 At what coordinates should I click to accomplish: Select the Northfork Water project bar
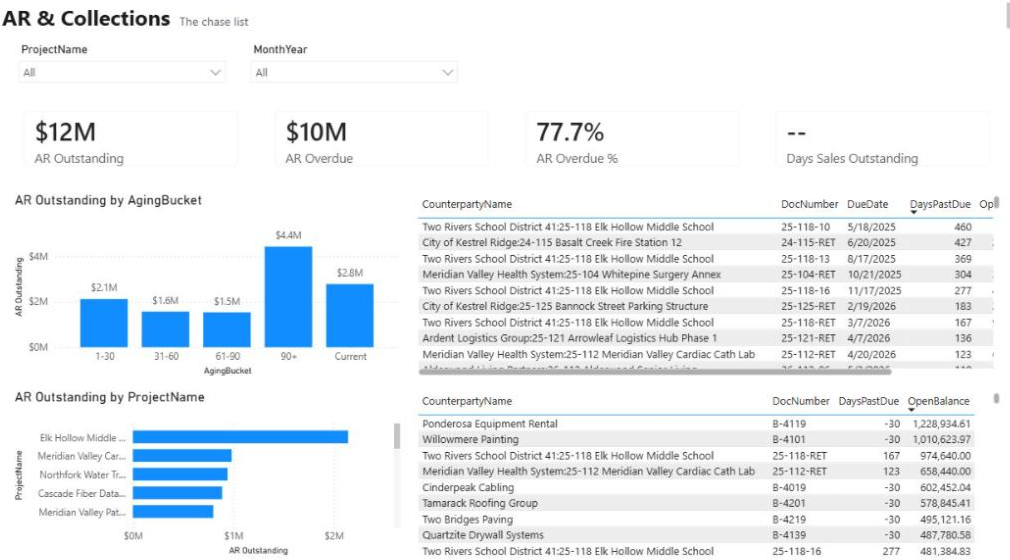pyautogui.click(x=180, y=474)
